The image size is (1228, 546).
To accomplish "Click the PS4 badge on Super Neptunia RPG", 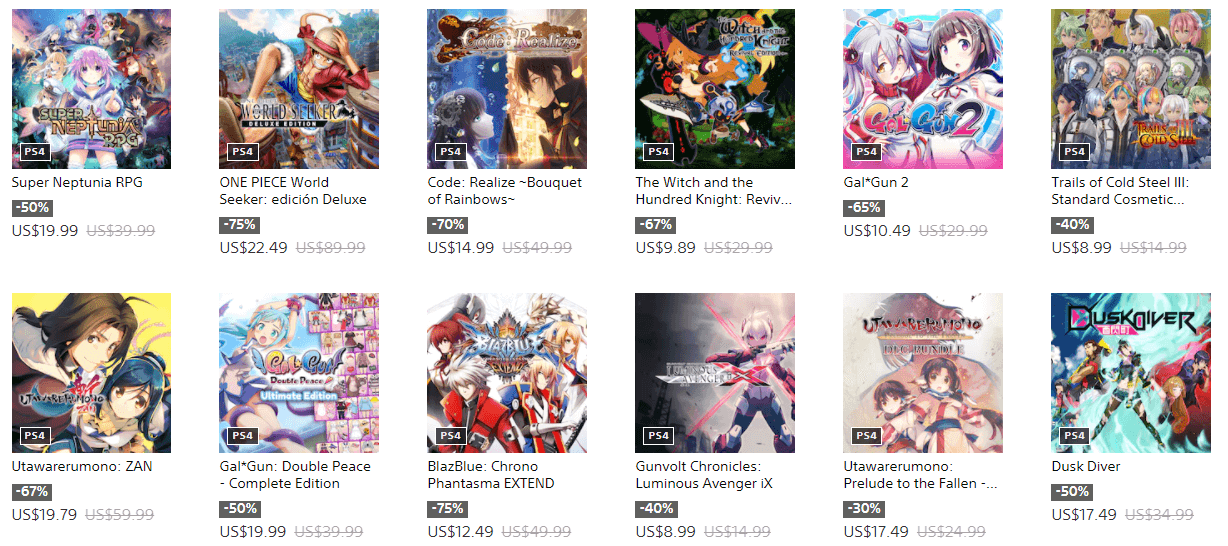I will [34, 152].
